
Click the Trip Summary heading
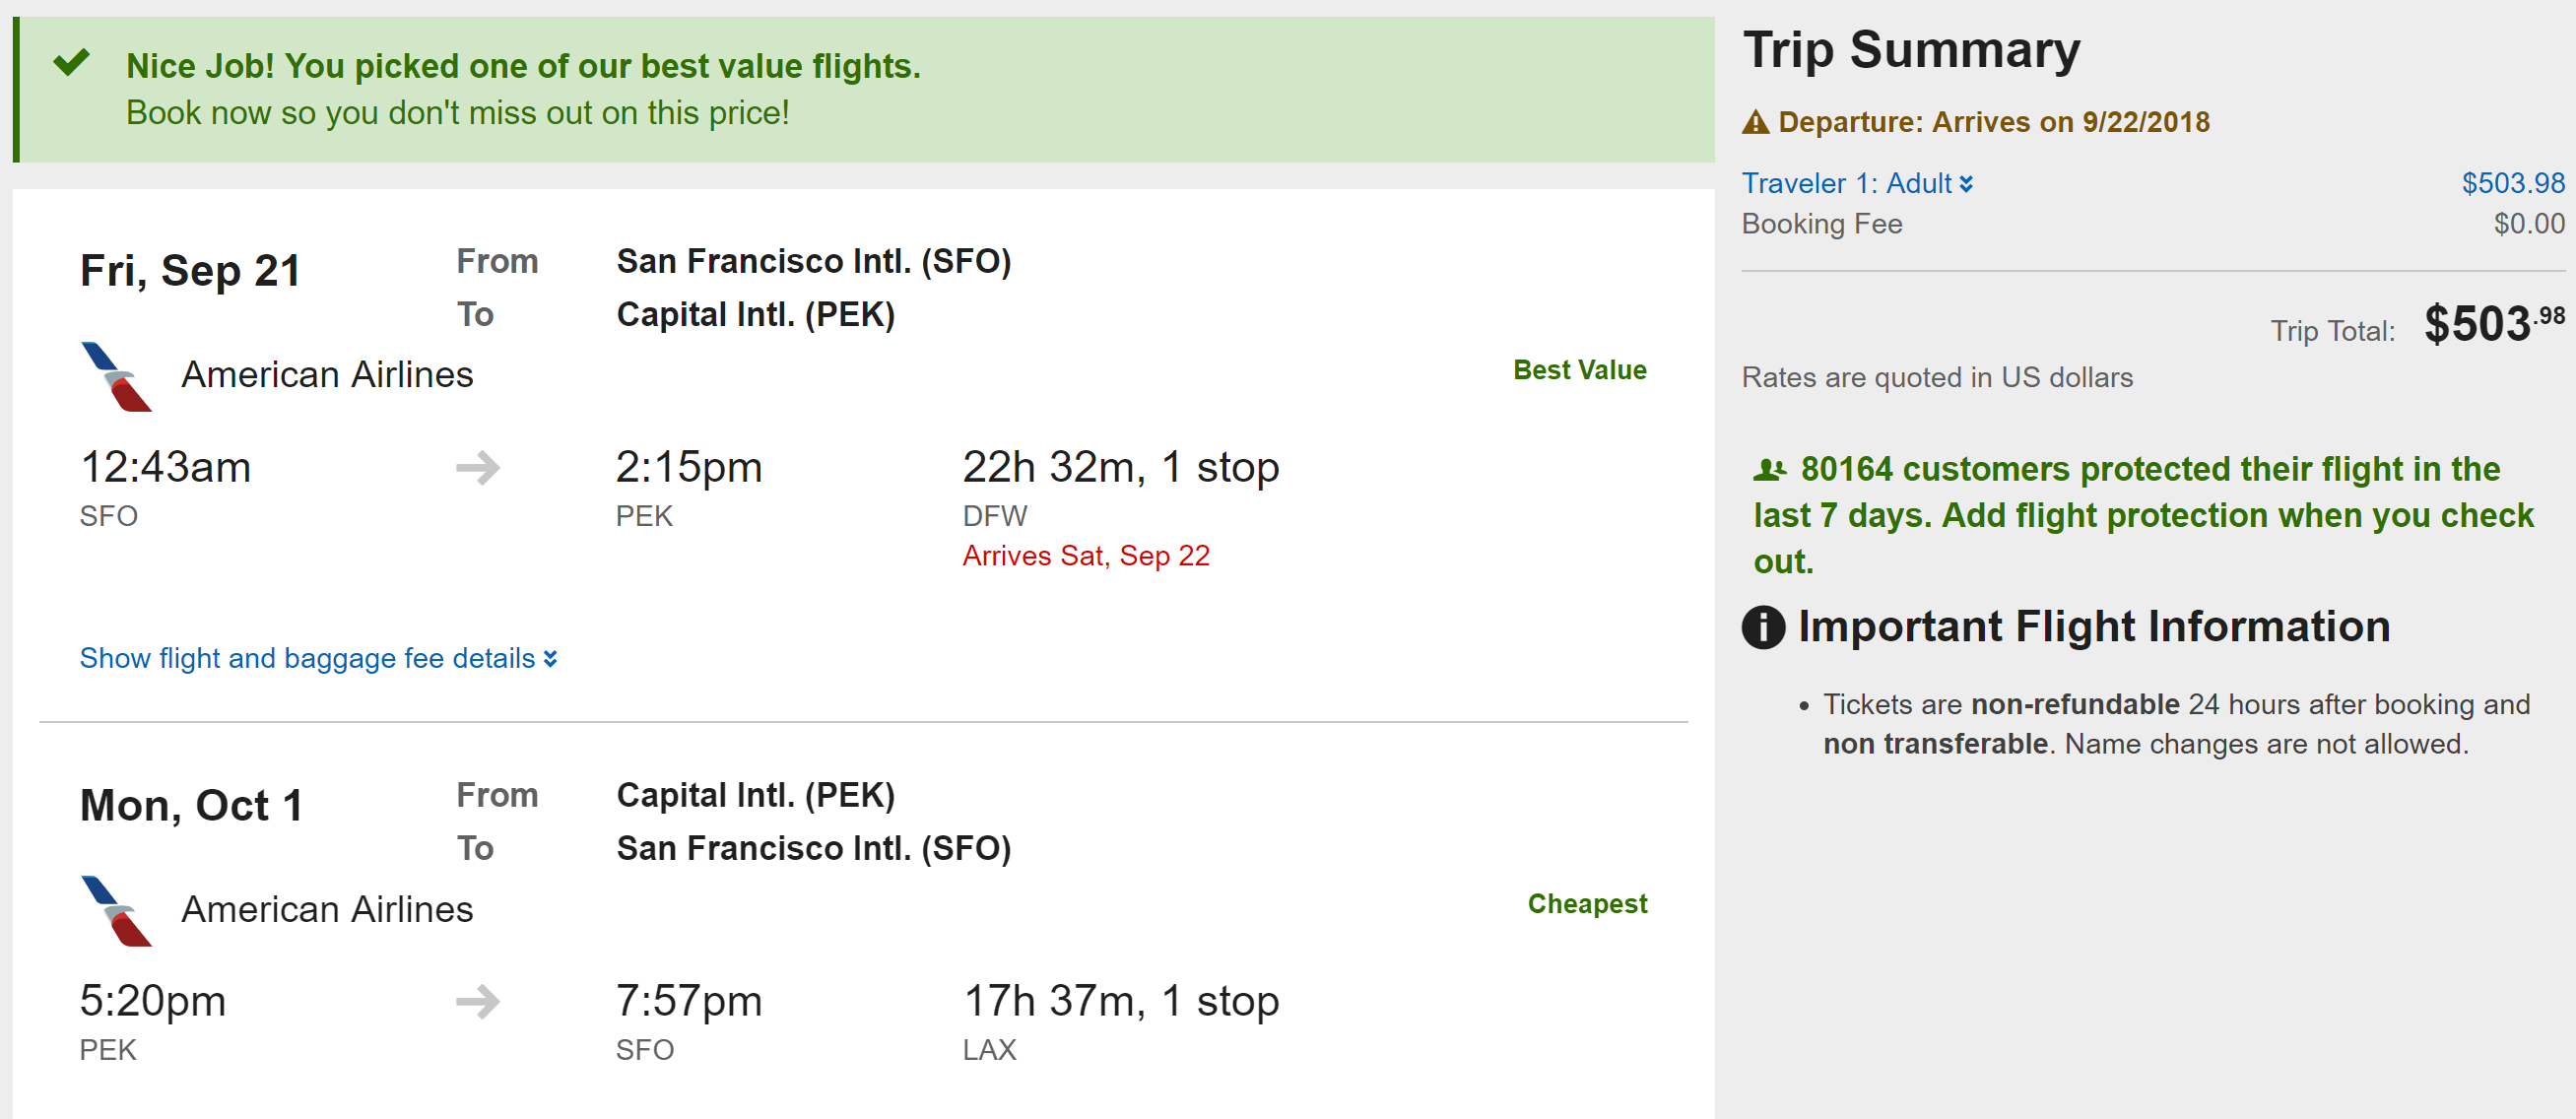[1911, 50]
